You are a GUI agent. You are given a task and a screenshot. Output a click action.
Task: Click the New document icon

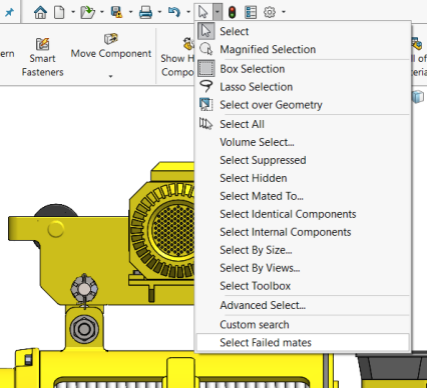pyautogui.click(x=59, y=13)
